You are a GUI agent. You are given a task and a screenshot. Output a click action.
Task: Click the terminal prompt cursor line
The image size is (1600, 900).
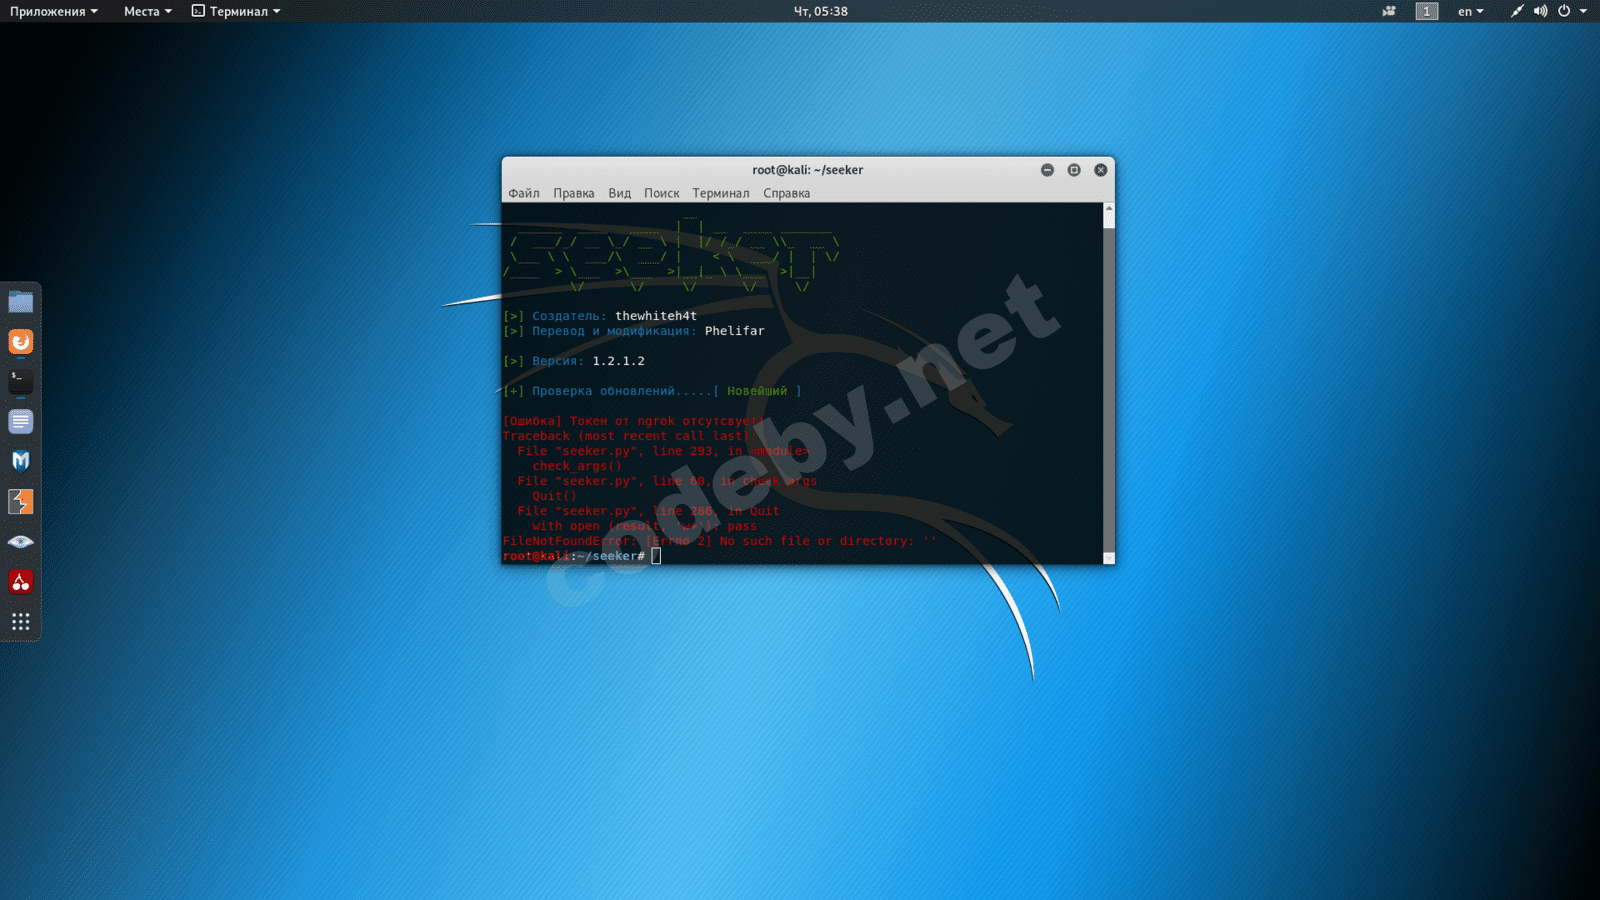[x=582, y=556]
